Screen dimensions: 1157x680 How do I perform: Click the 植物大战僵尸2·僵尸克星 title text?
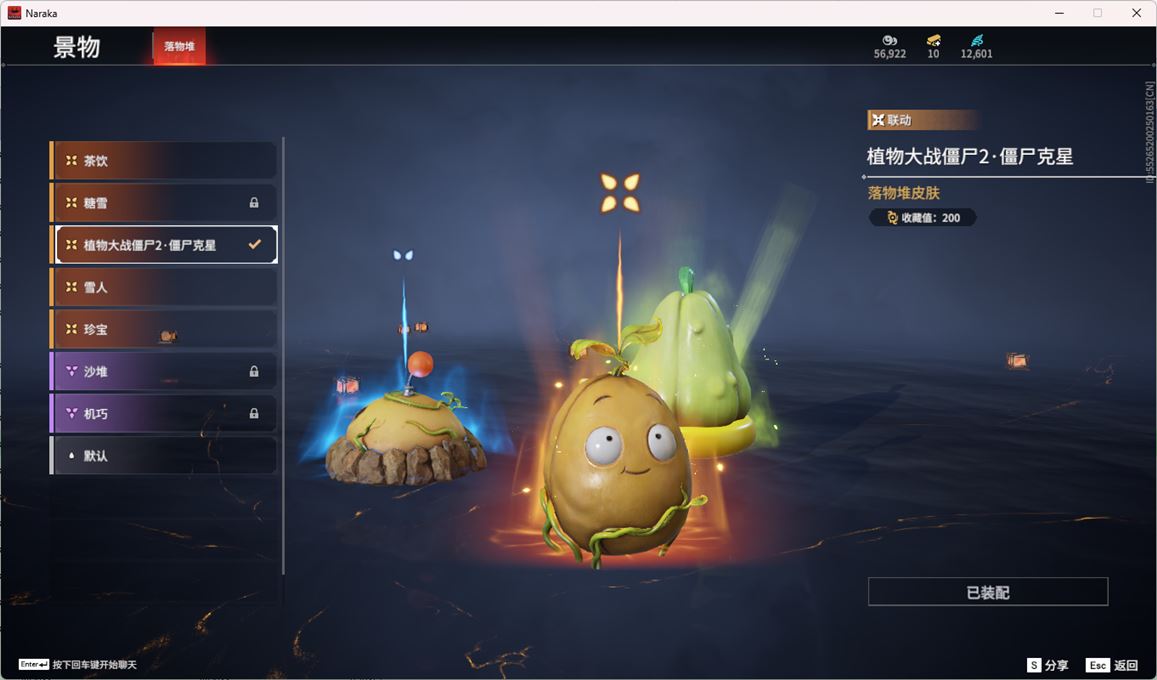970,156
